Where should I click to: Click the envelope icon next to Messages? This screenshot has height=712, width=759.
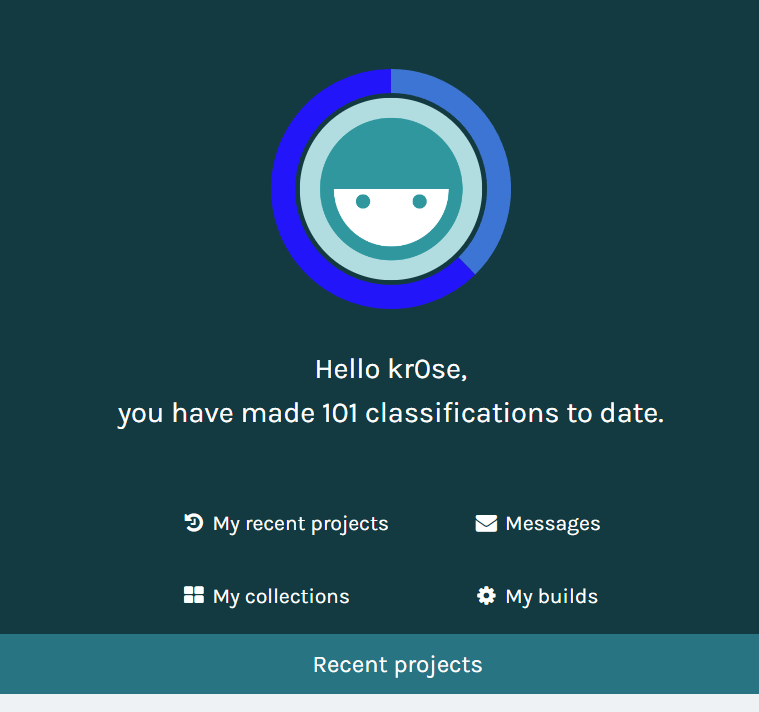point(486,524)
